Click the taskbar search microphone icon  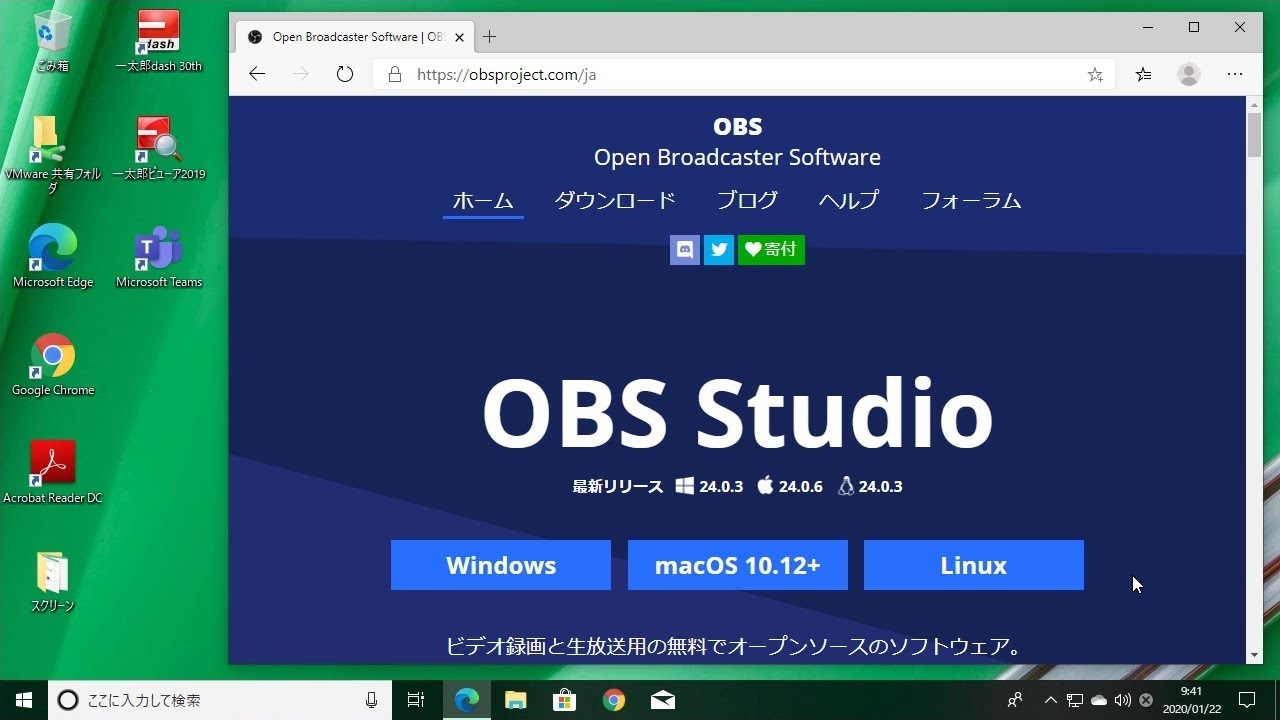coord(372,700)
